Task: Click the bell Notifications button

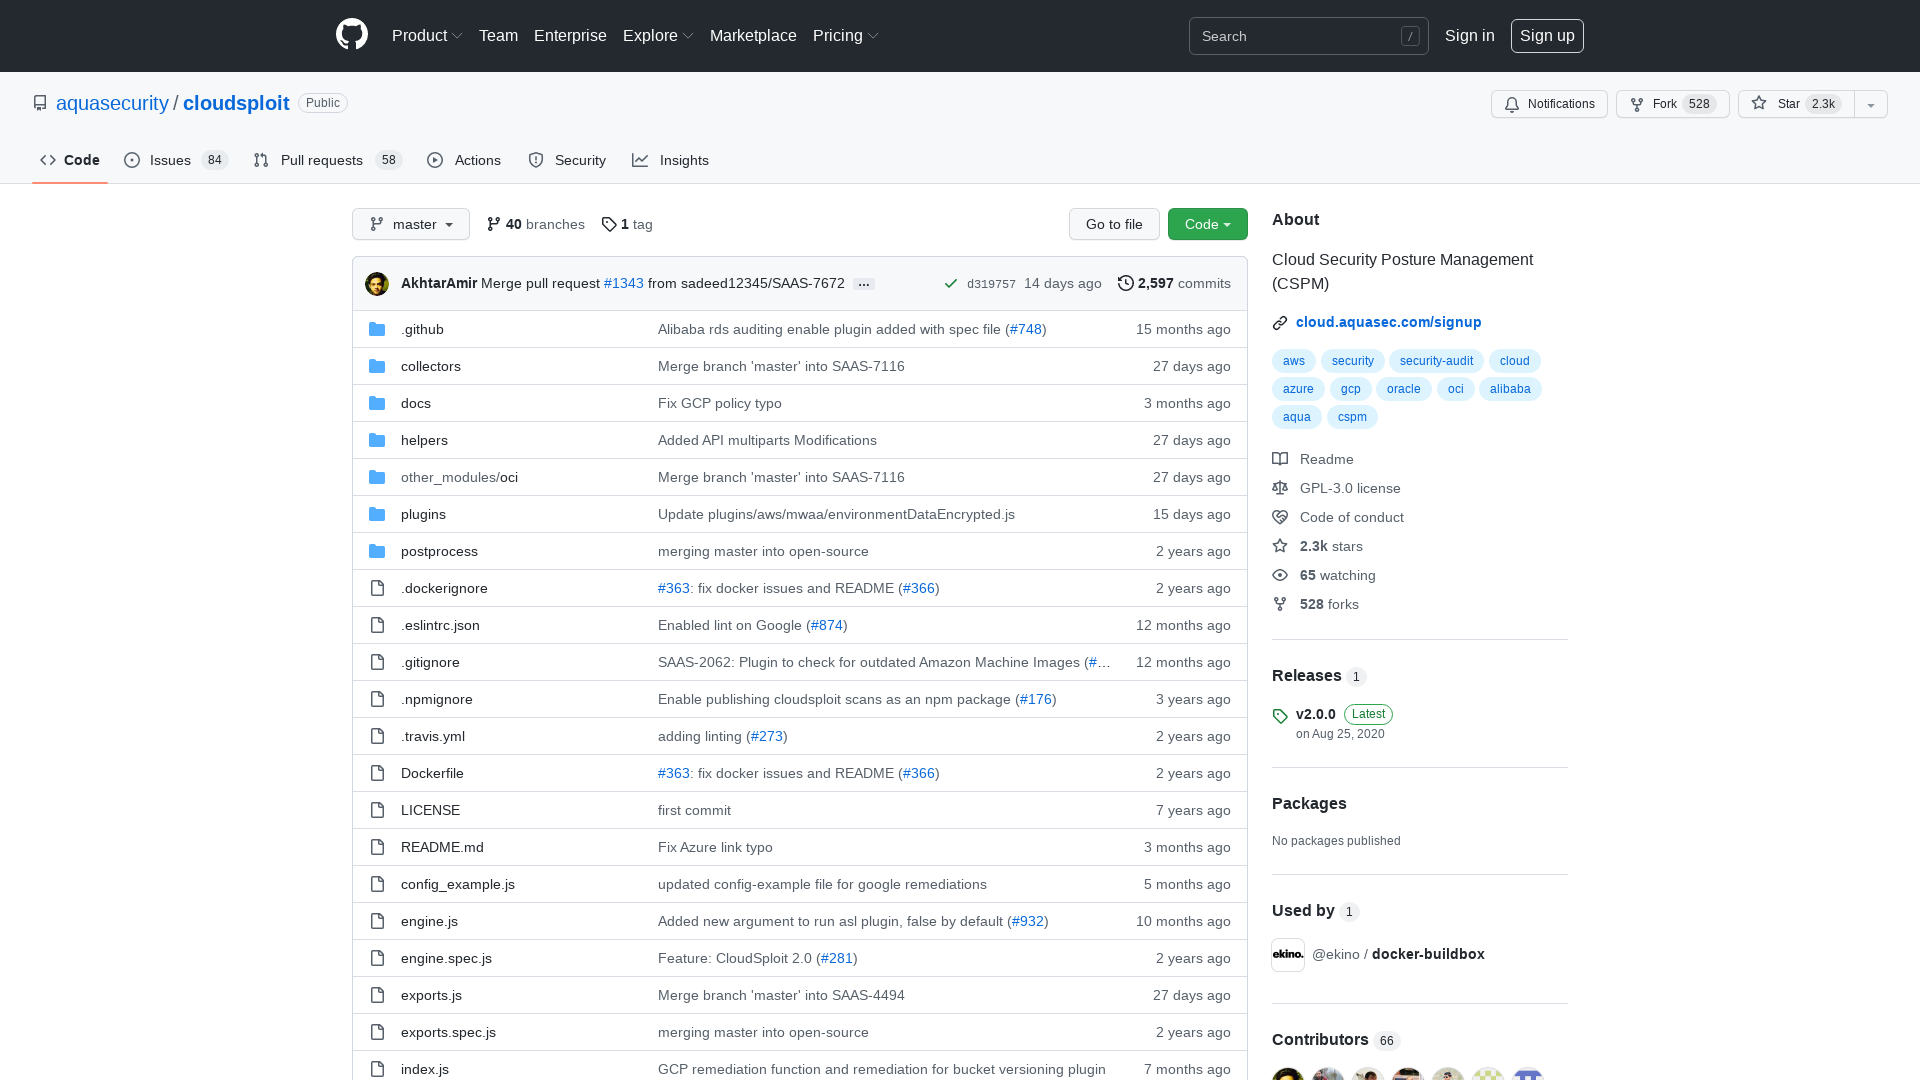Action: [x=1549, y=104]
